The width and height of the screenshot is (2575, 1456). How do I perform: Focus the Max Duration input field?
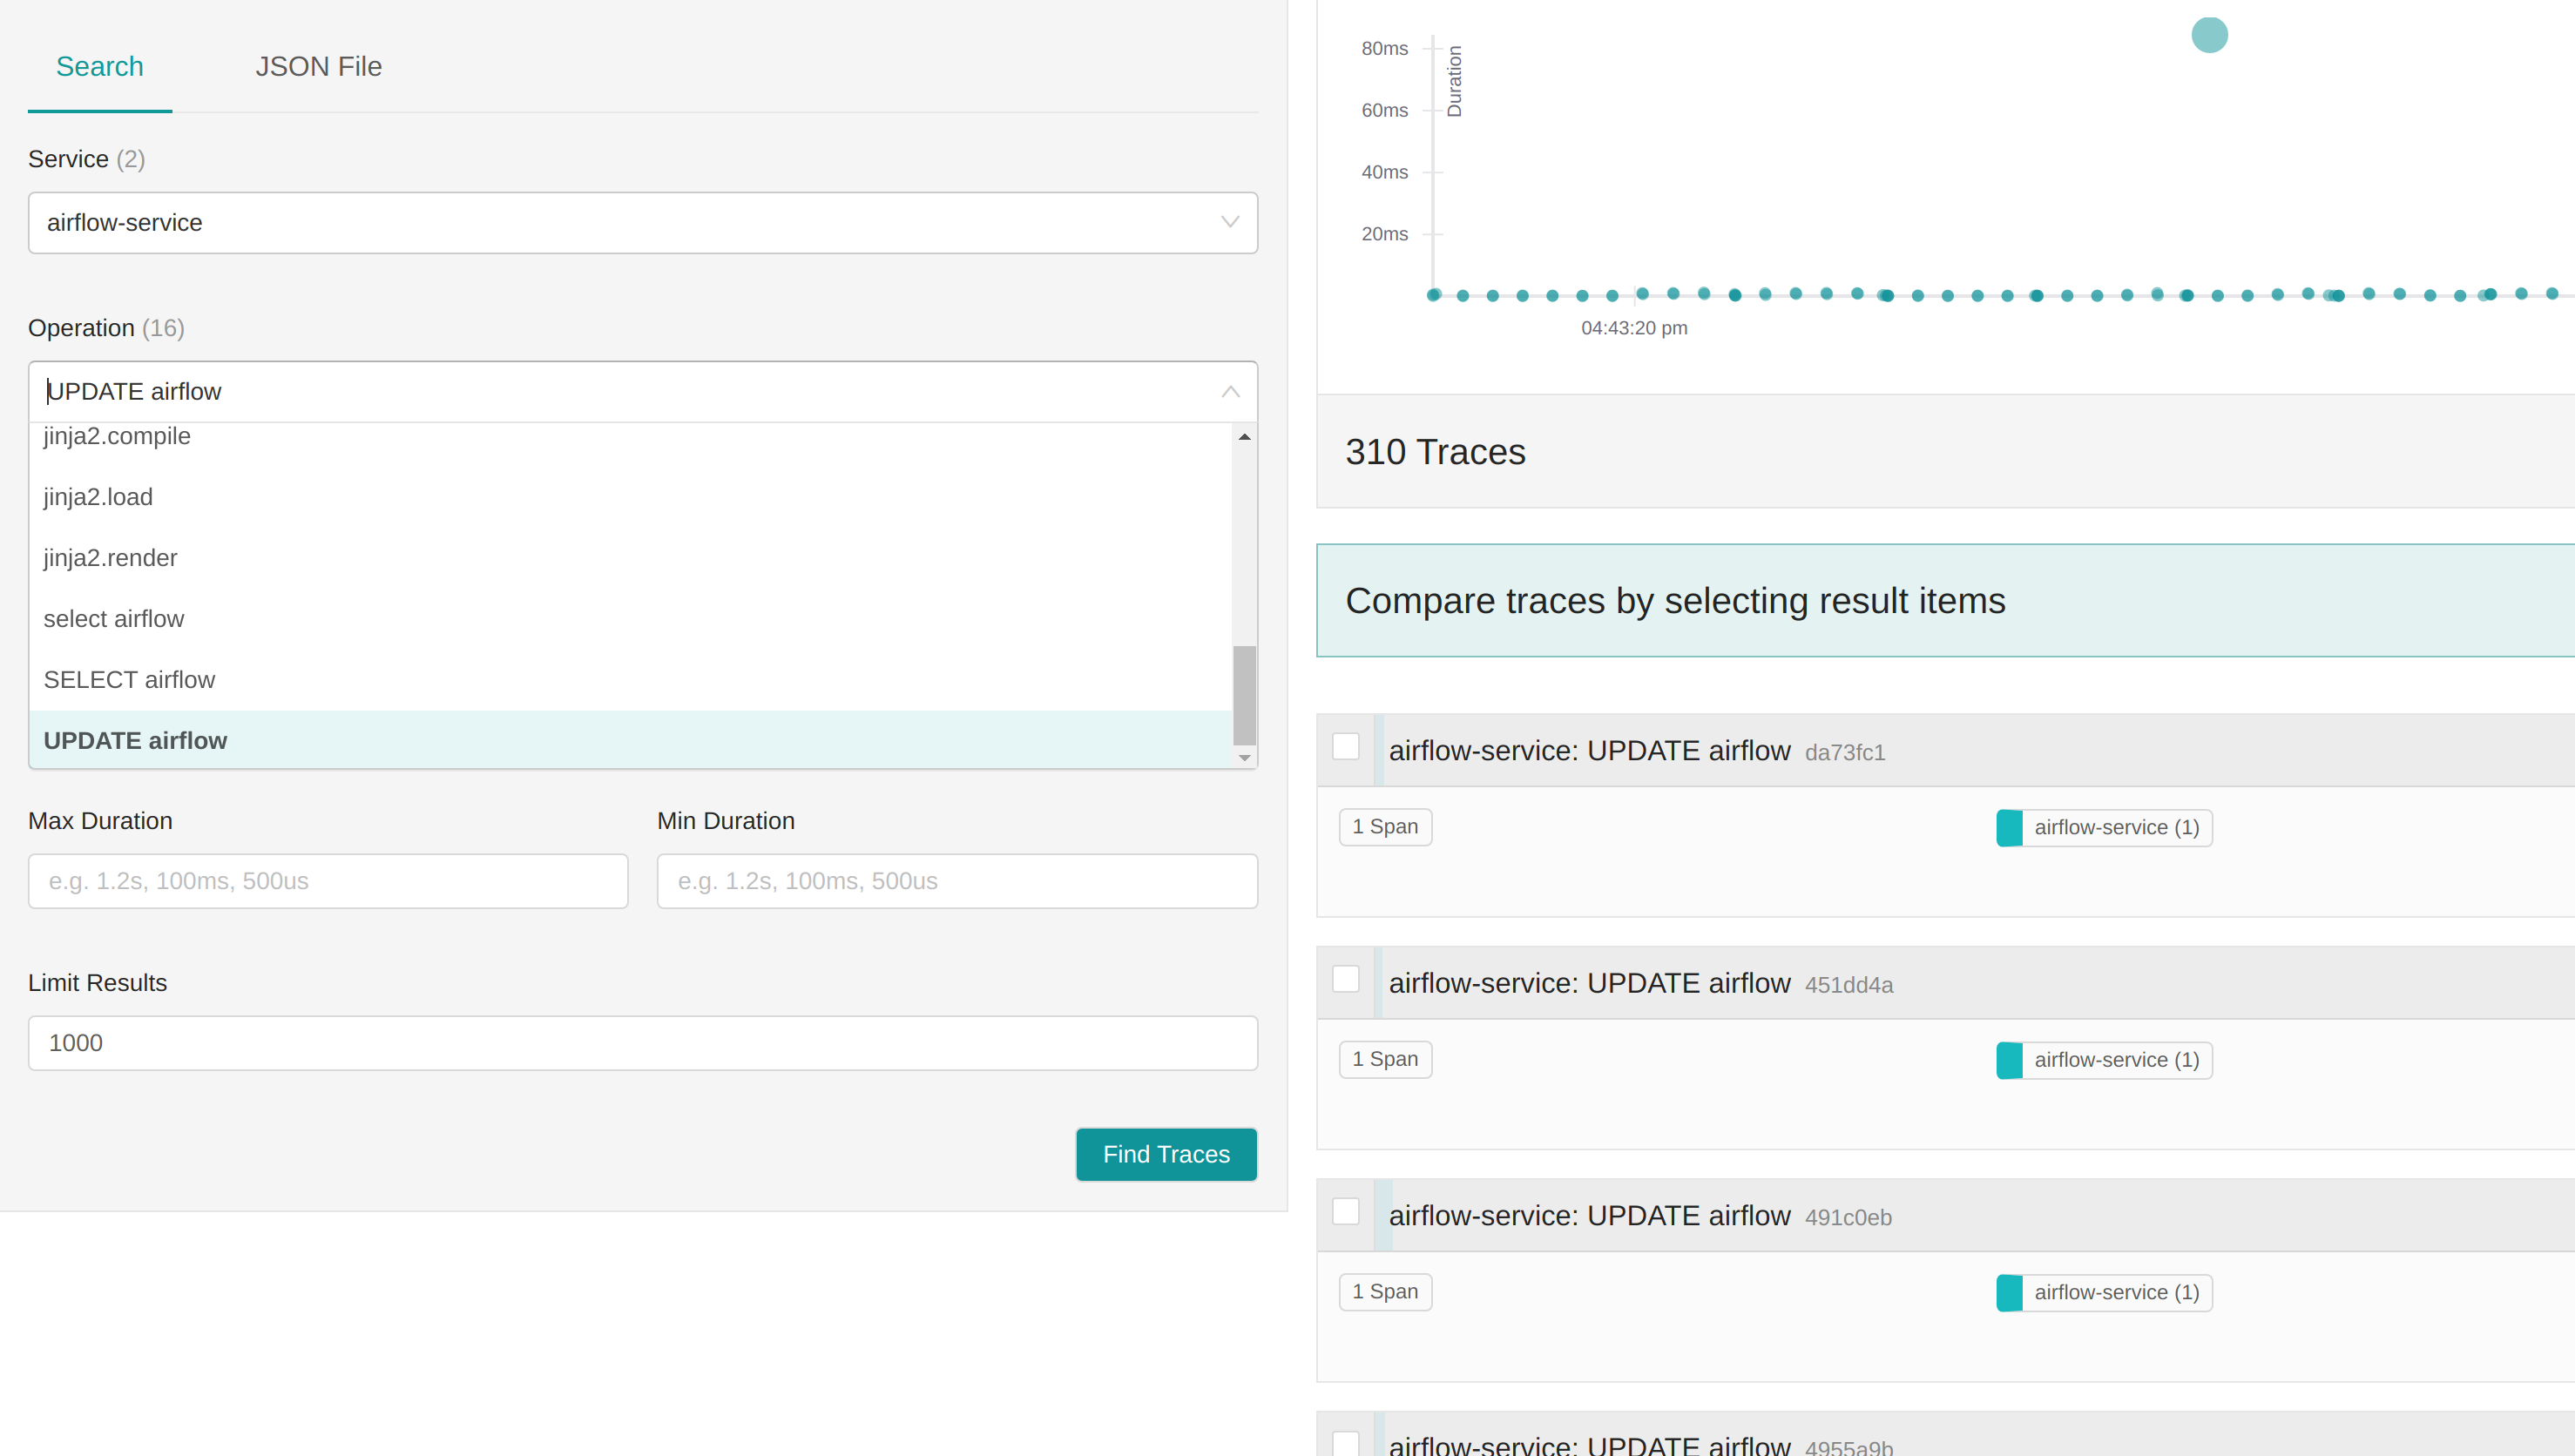point(328,881)
